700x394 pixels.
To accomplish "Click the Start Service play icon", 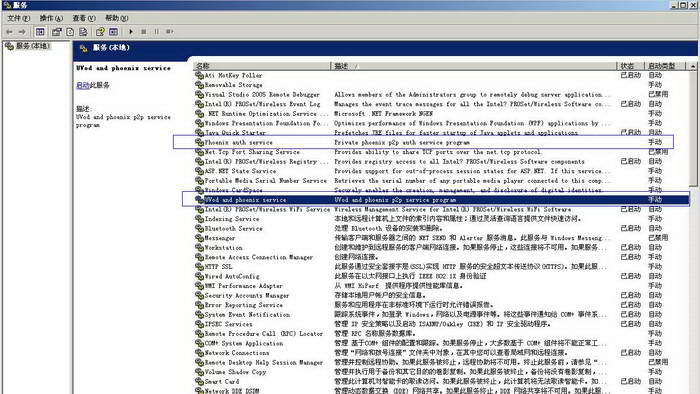I will click(131, 32).
